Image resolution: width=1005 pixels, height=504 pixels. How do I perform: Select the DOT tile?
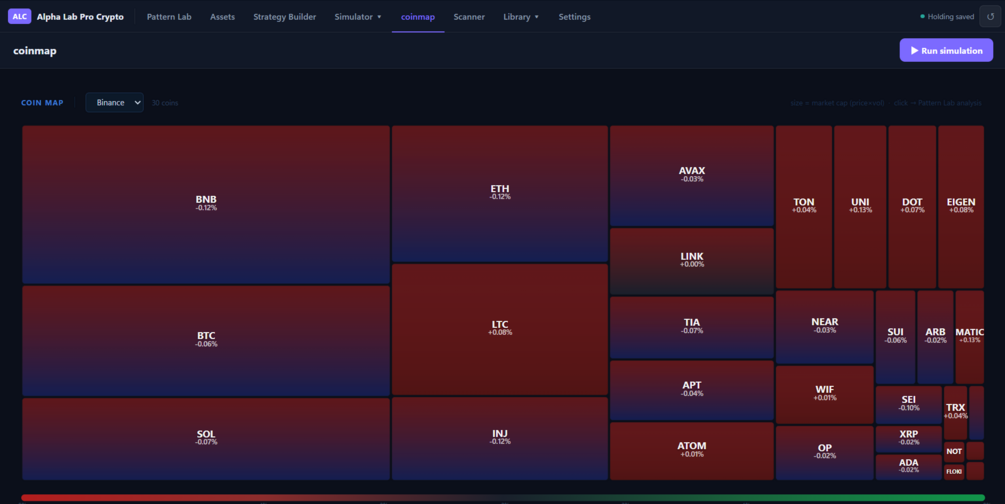tap(912, 206)
